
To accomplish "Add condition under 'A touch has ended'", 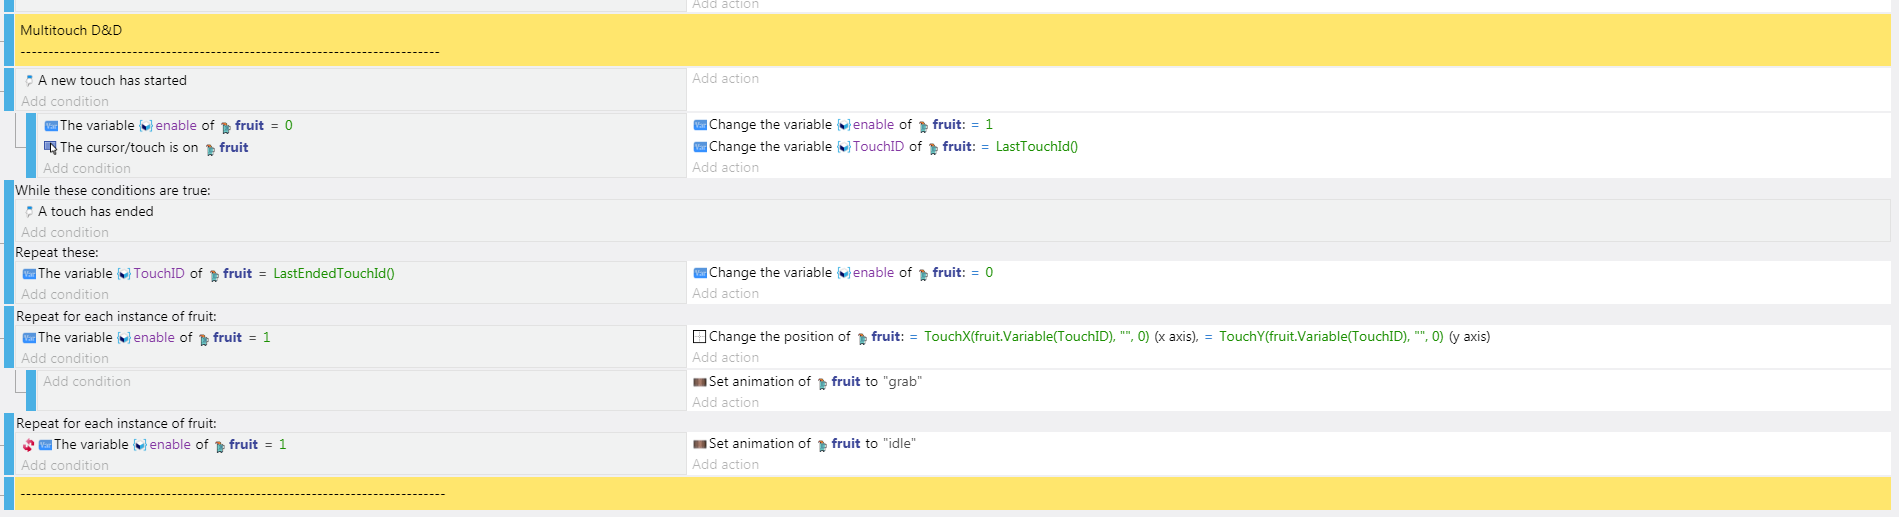I will tap(65, 233).
